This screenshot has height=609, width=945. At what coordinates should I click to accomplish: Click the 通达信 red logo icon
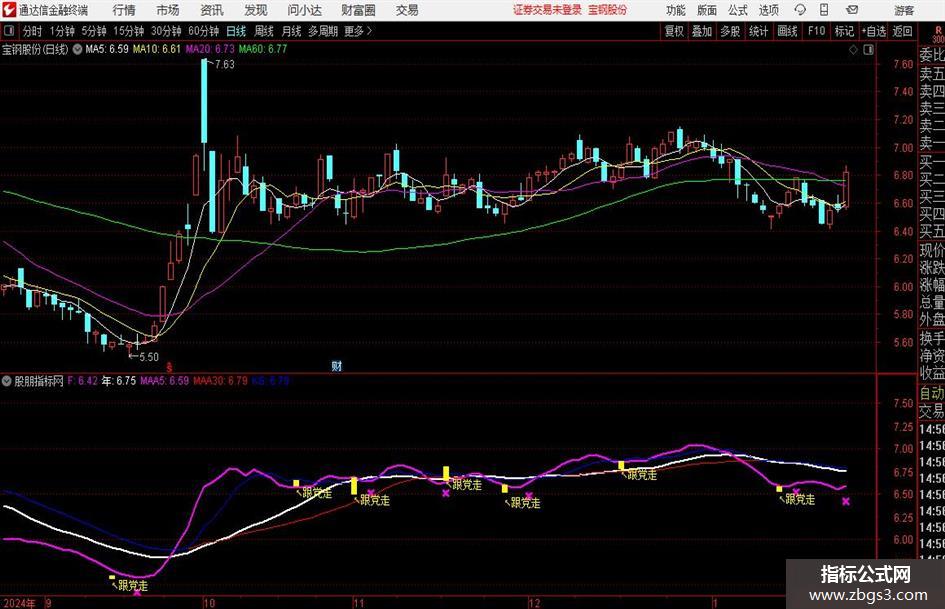tap(9, 10)
